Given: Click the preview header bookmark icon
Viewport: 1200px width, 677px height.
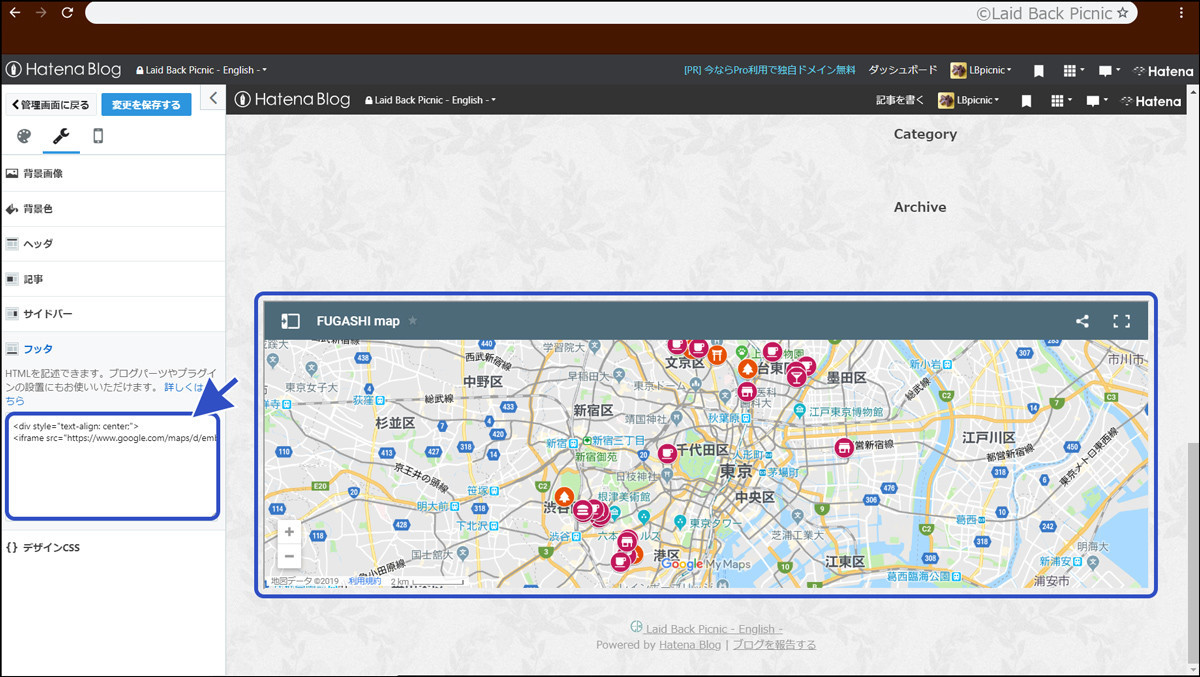Looking at the screenshot, I should tap(1027, 101).
